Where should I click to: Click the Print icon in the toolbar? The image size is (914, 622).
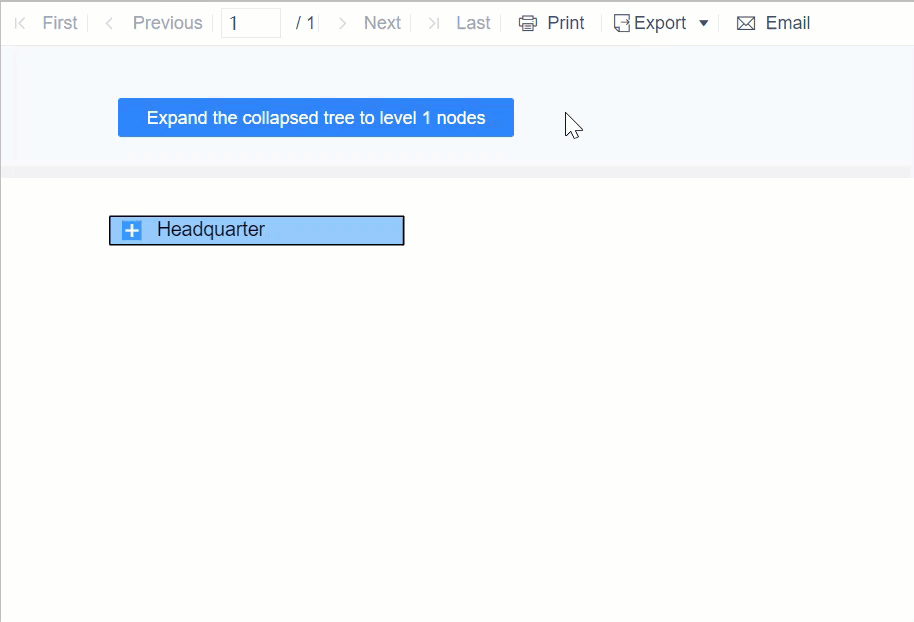coord(528,22)
